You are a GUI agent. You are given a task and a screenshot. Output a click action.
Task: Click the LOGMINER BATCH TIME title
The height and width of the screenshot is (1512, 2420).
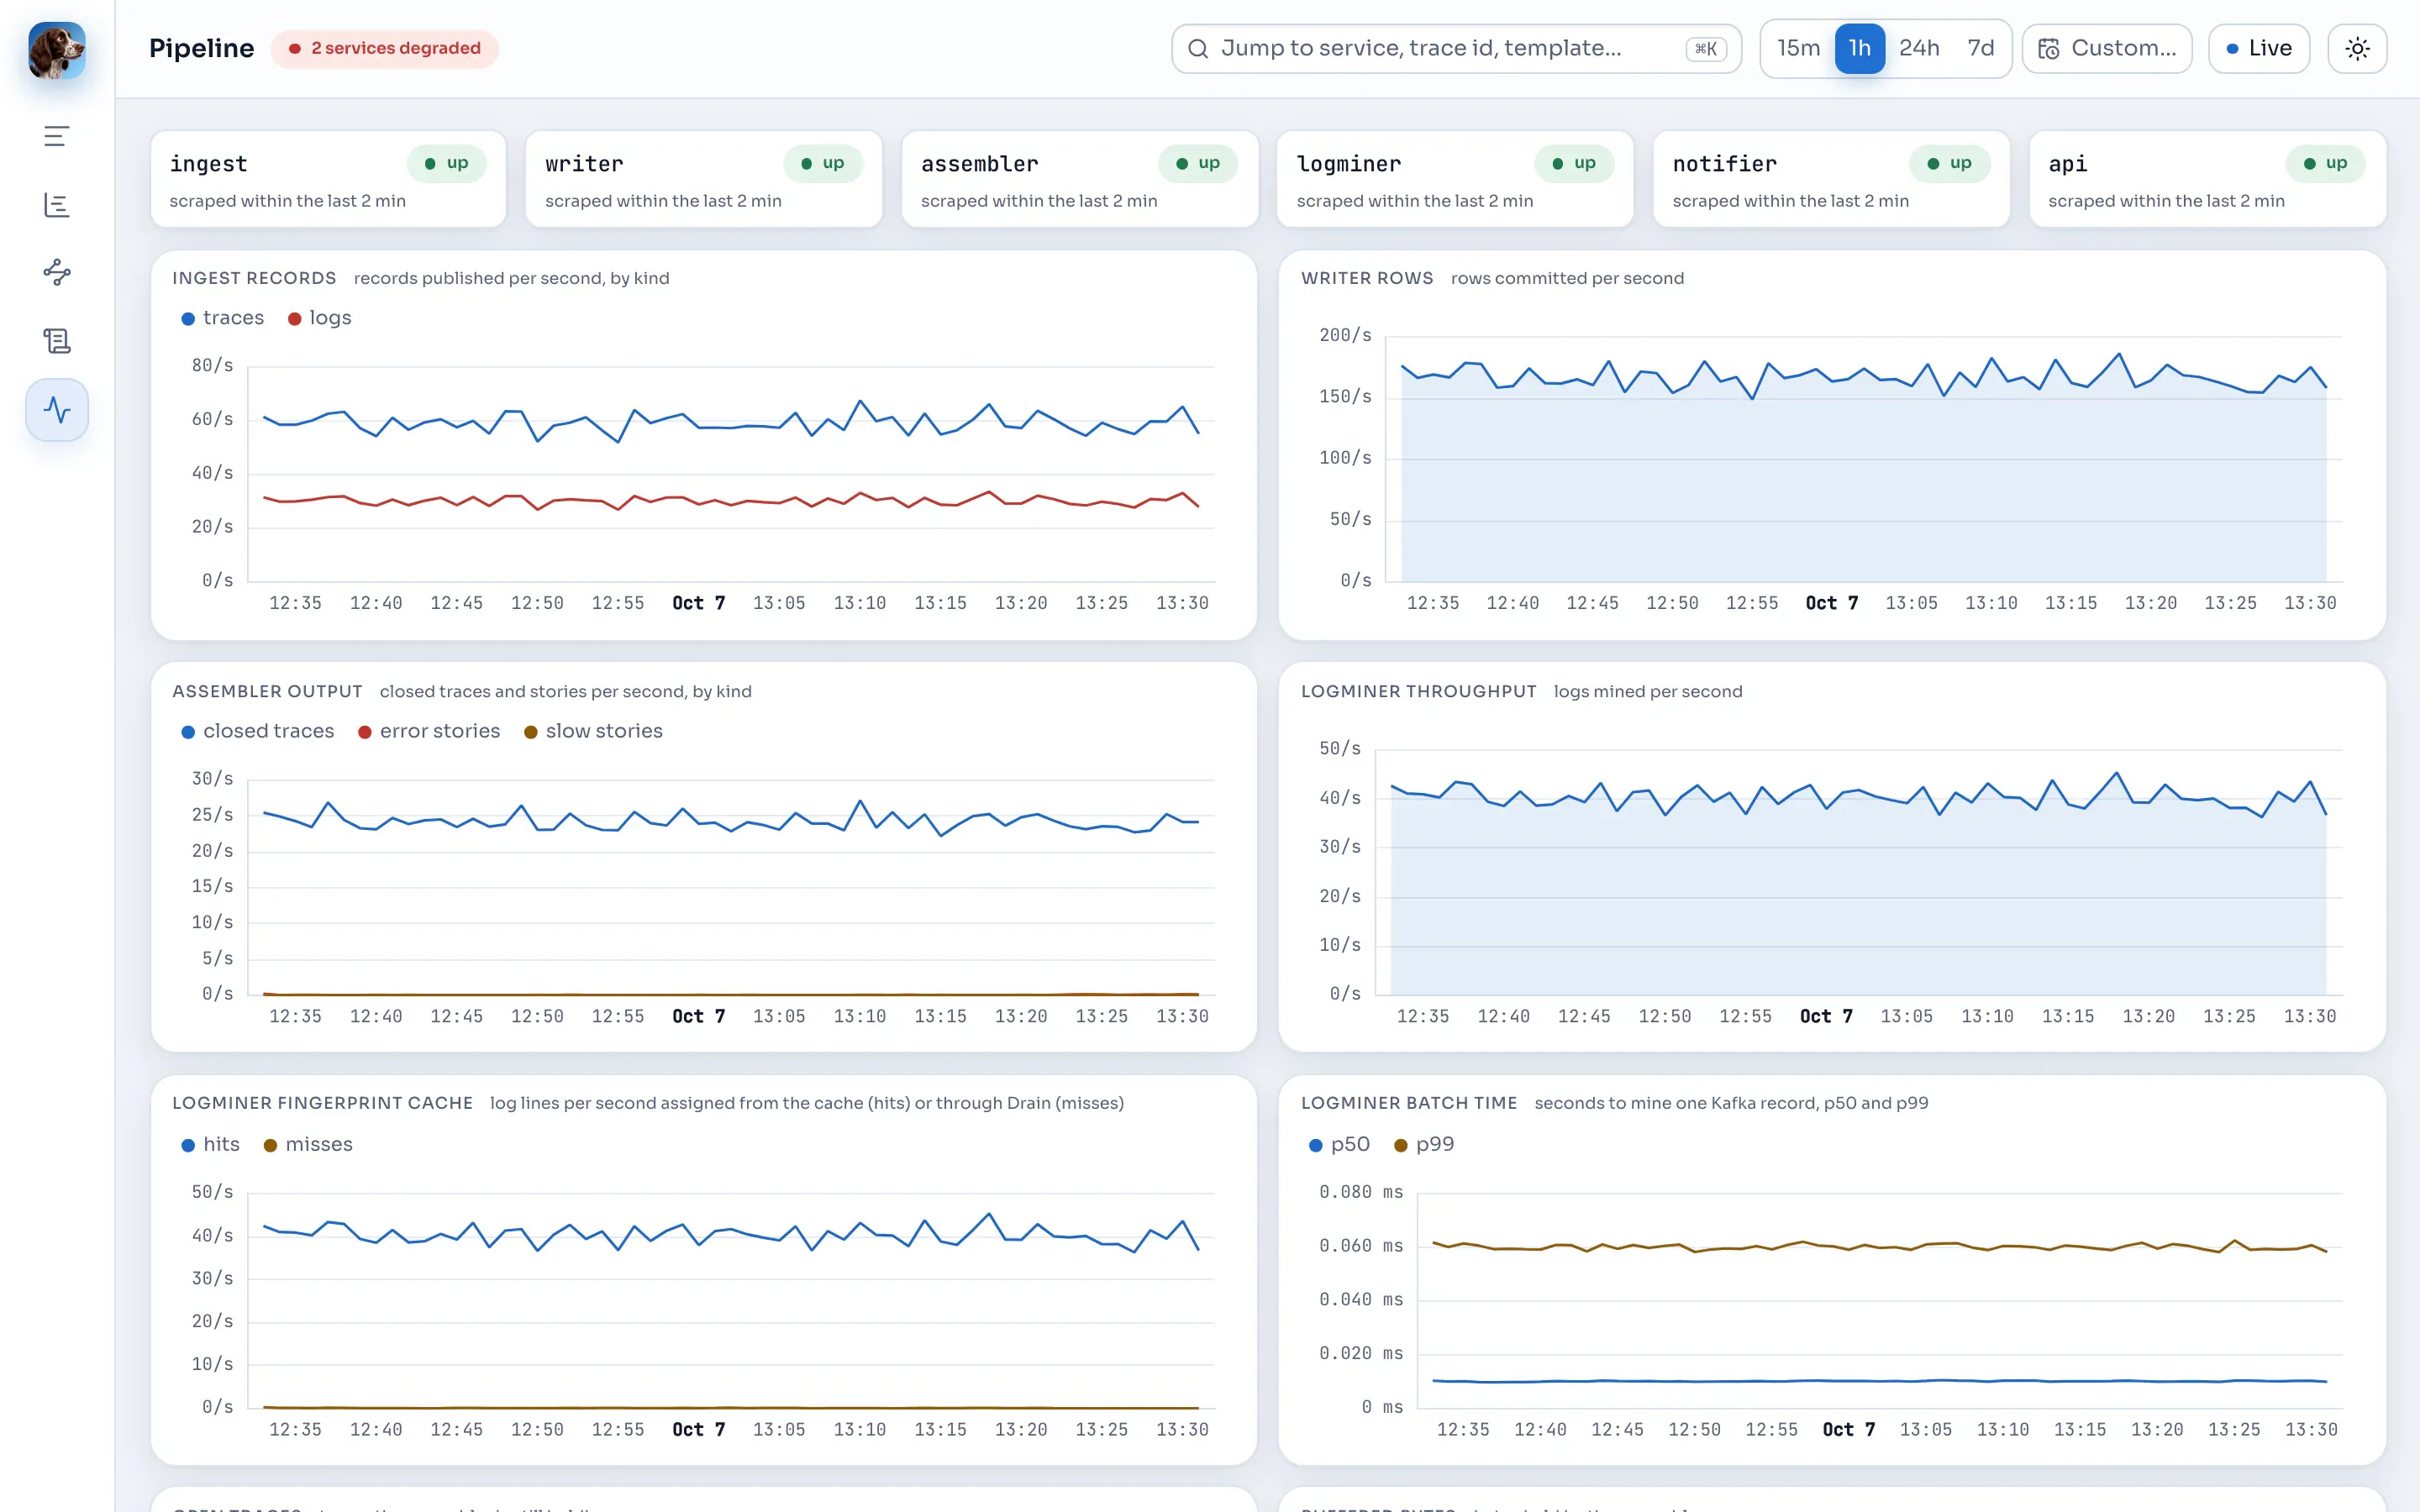[1409, 1104]
